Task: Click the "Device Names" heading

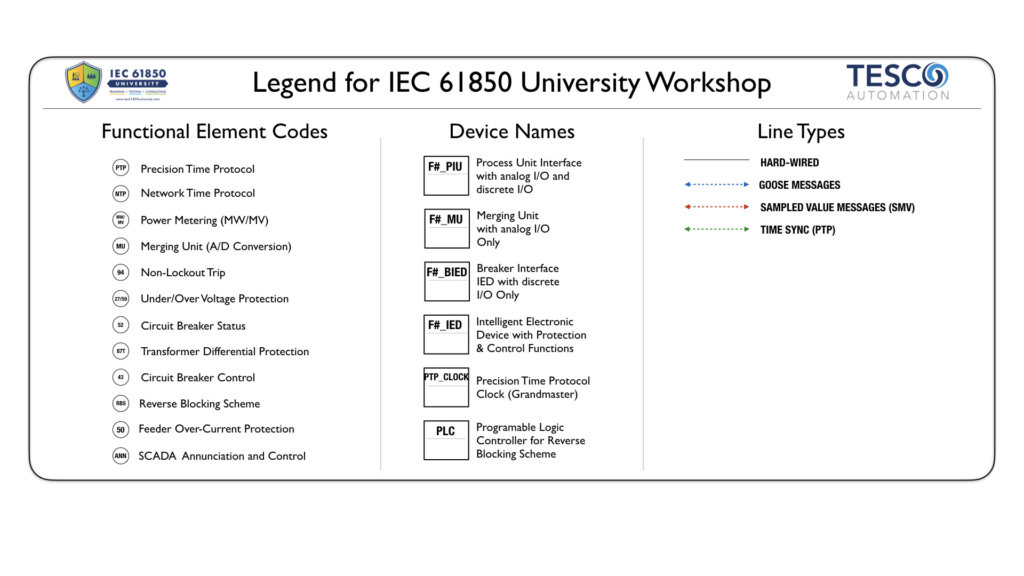Action: point(512,131)
